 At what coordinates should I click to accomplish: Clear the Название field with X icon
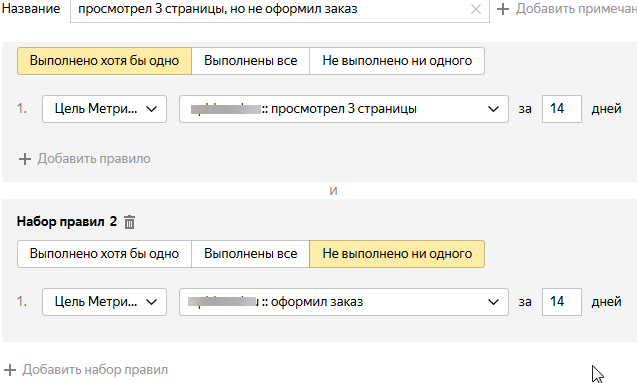click(x=476, y=9)
